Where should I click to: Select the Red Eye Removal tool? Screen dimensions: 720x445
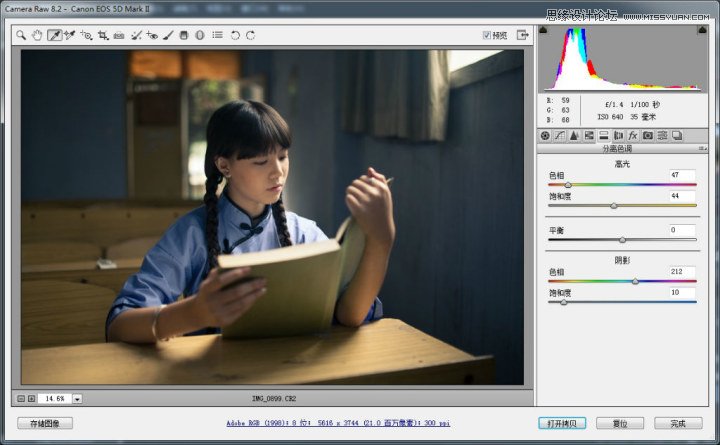point(152,35)
